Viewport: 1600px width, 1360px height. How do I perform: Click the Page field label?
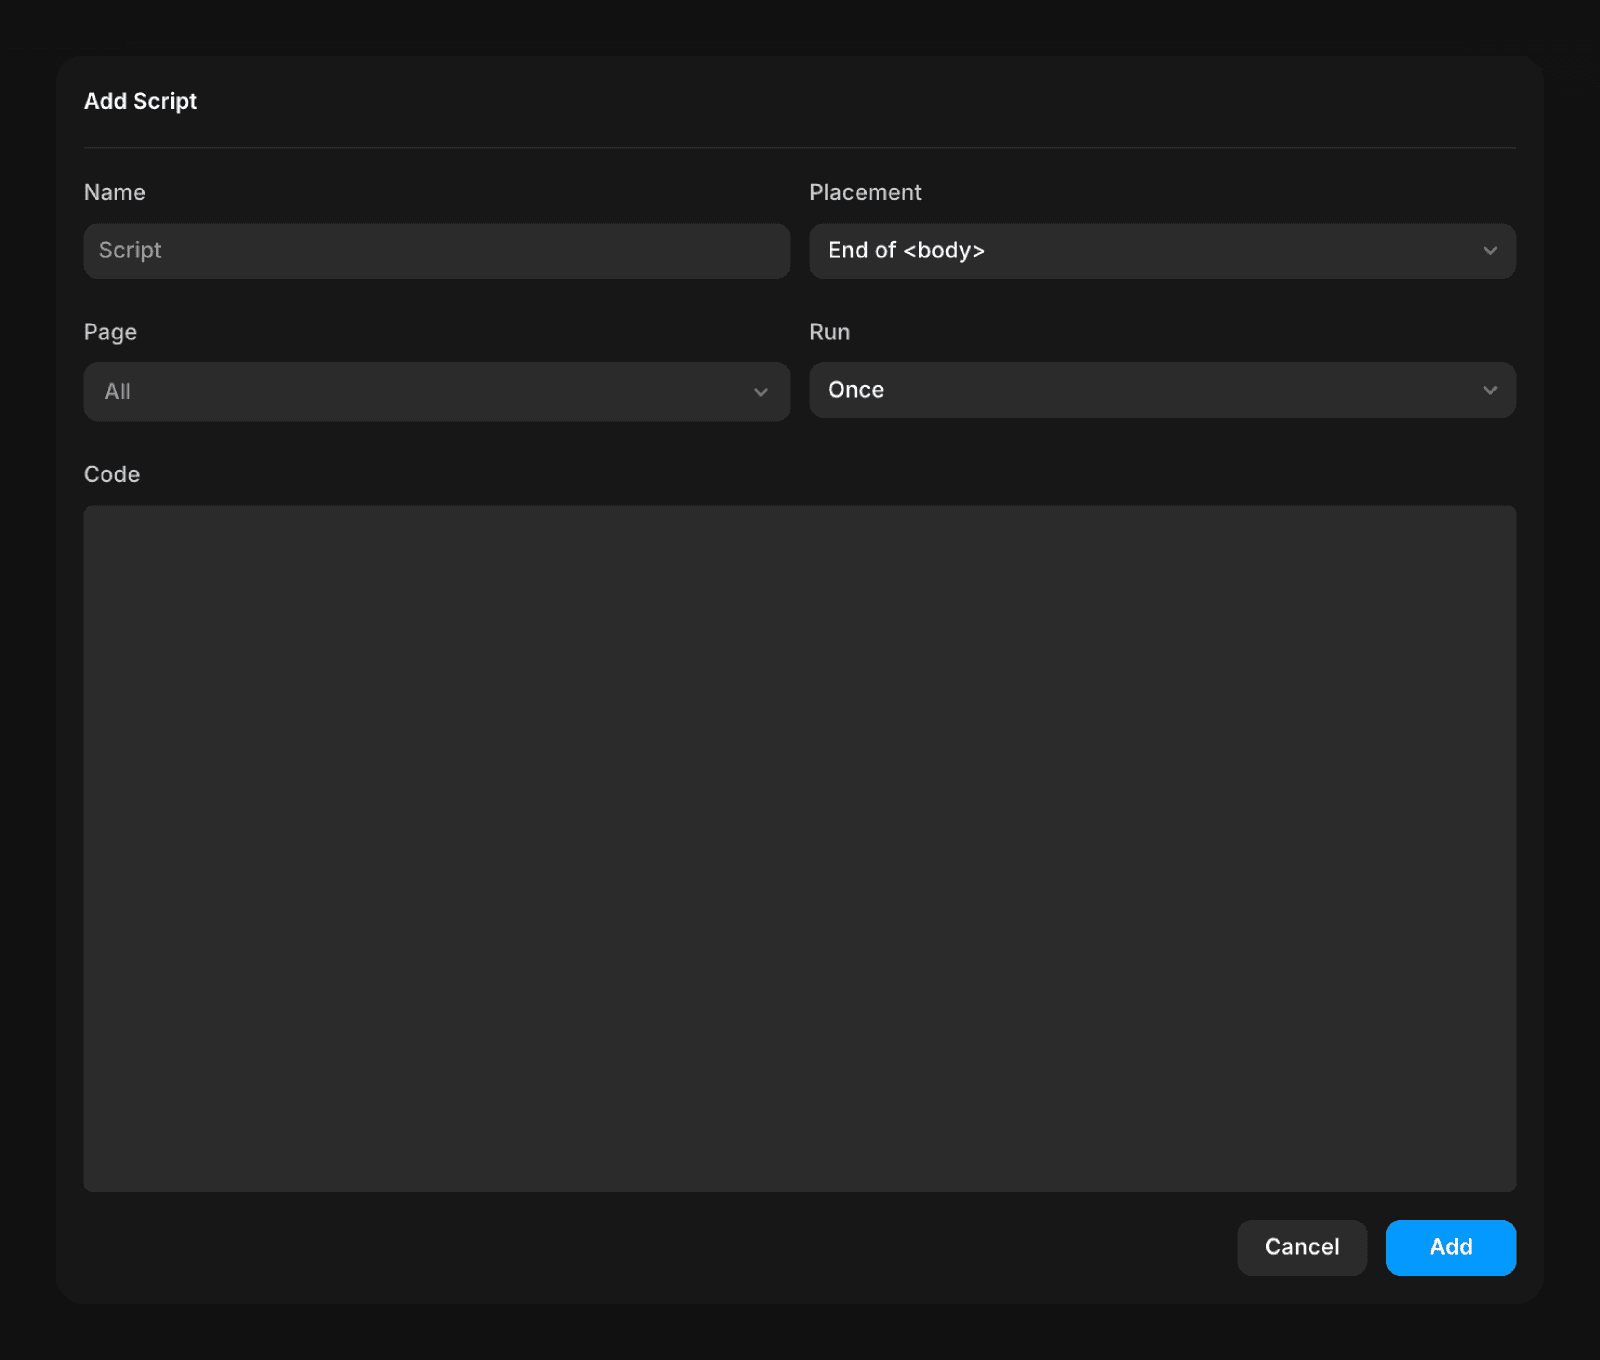tap(110, 332)
